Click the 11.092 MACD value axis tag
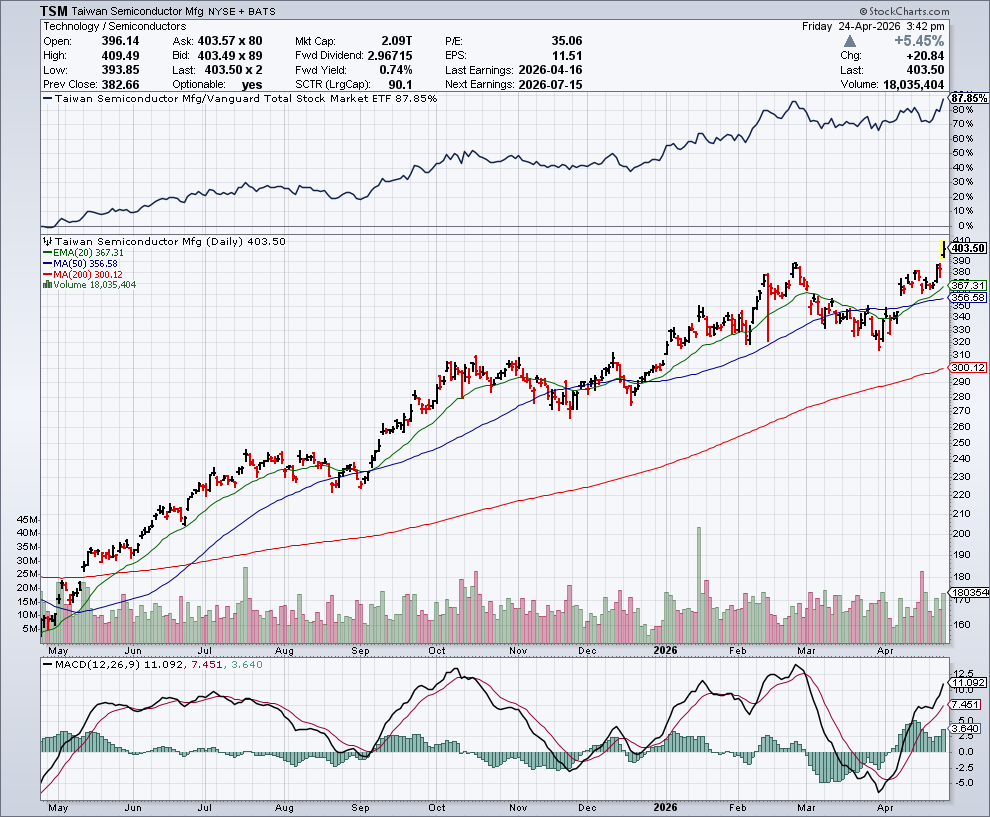The height and width of the screenshot is (817, 990). 968,682
